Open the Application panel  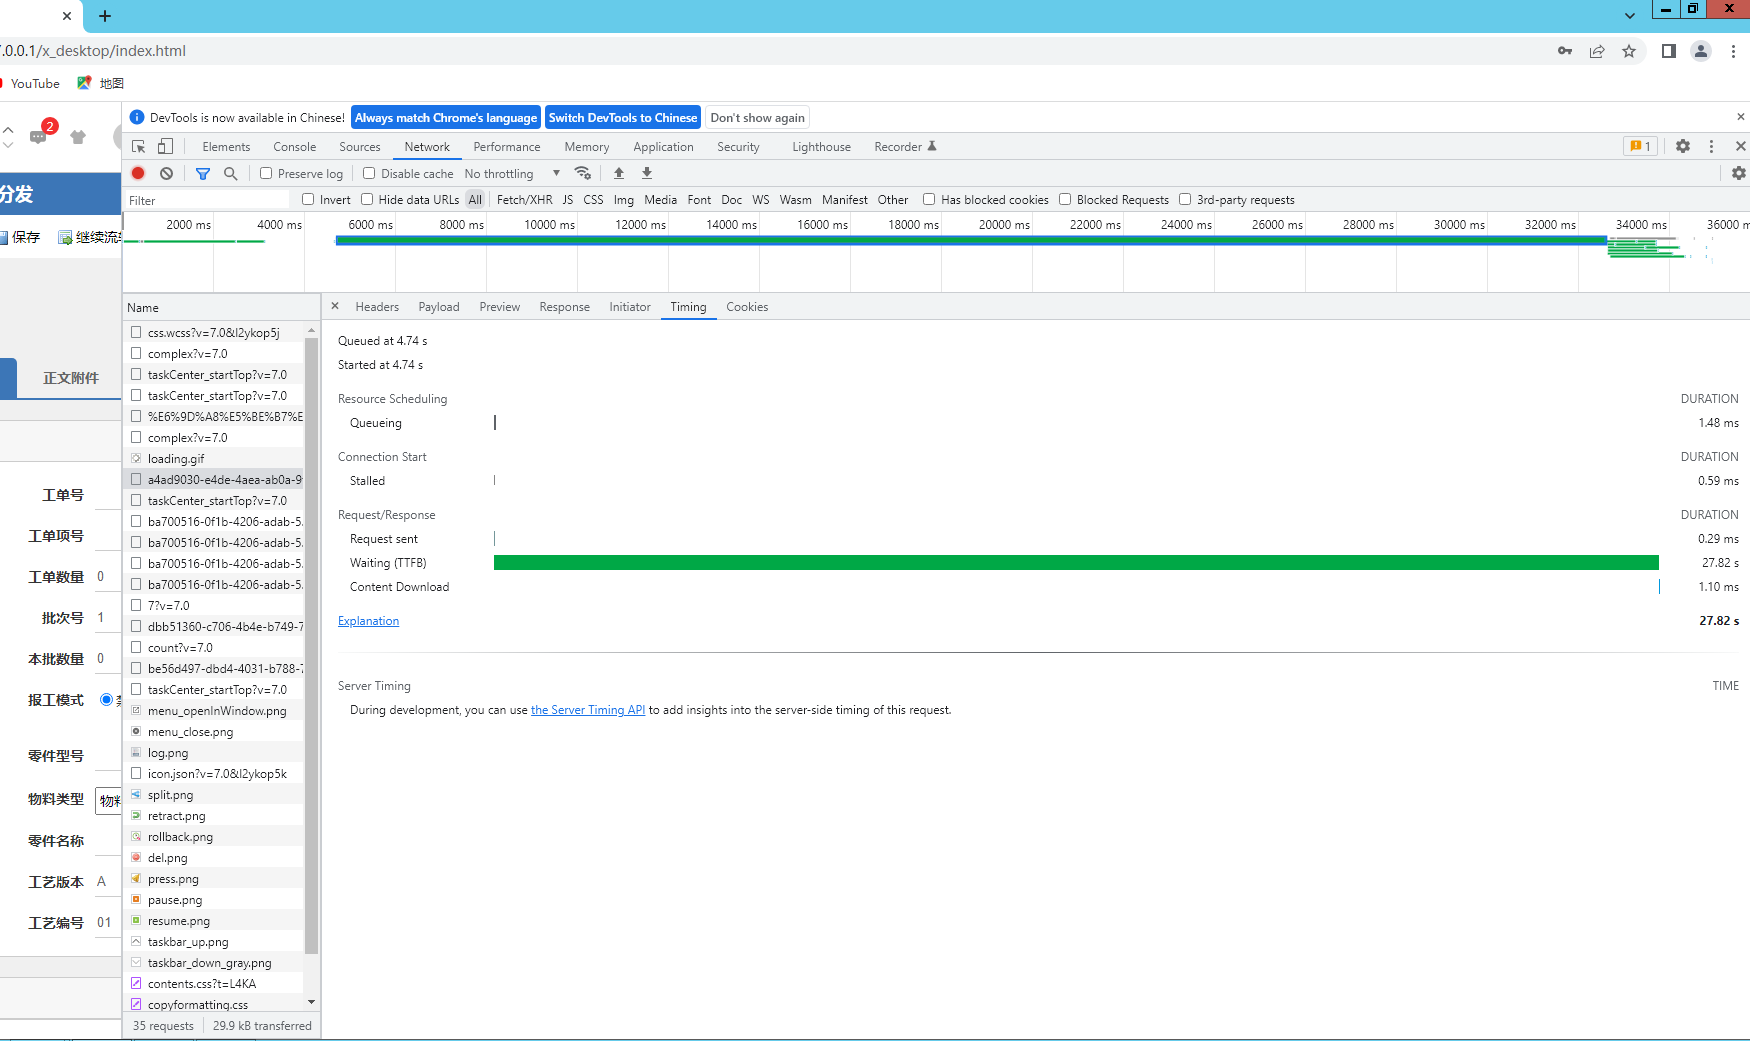pos(663,146)
